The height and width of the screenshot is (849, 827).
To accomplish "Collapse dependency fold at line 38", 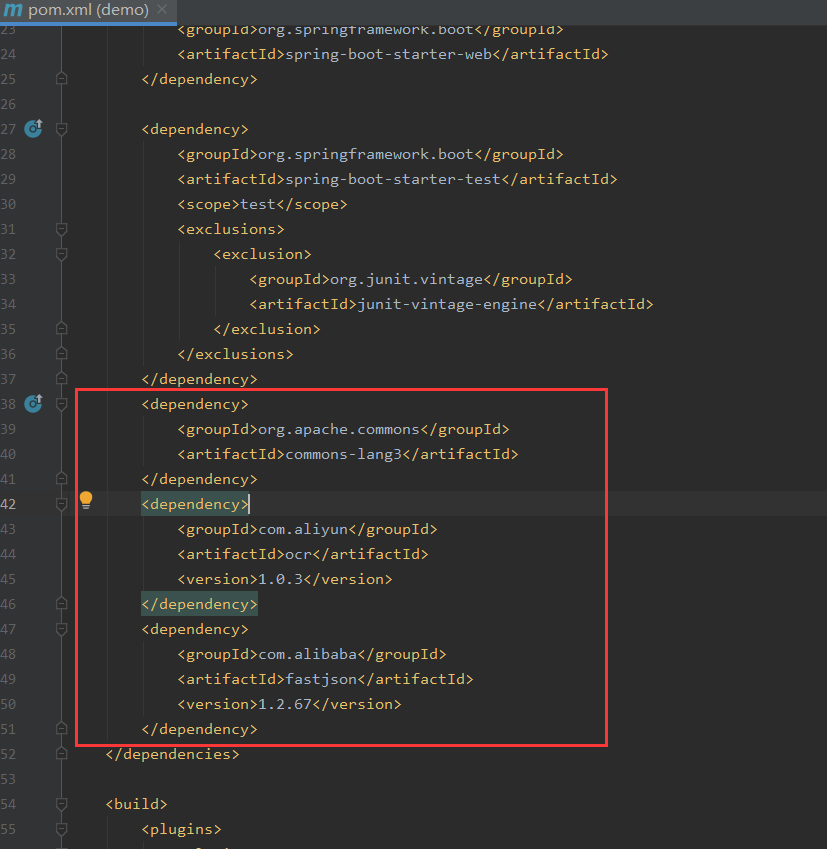I will click(62, 404).
